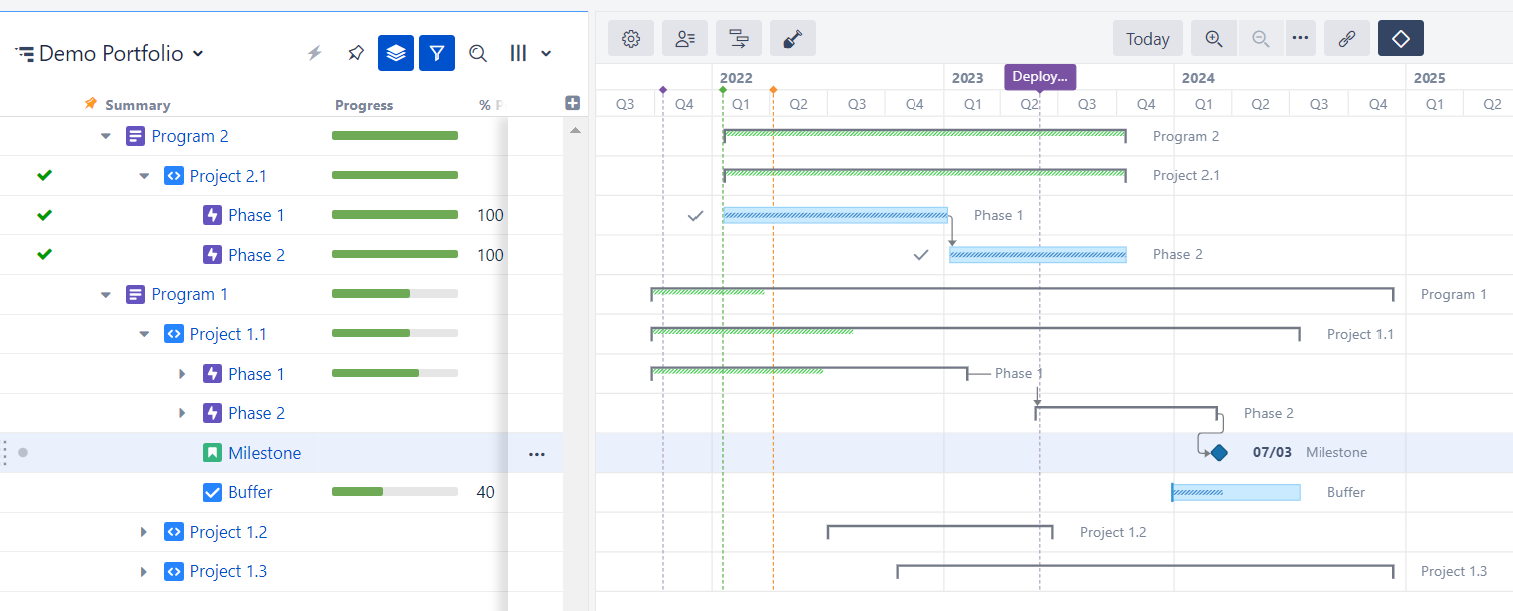This screenshot has width=1513, height=611.
Task: Click the Program 1 progress bar
Action: pyautogui.click(x=395, y=294)
